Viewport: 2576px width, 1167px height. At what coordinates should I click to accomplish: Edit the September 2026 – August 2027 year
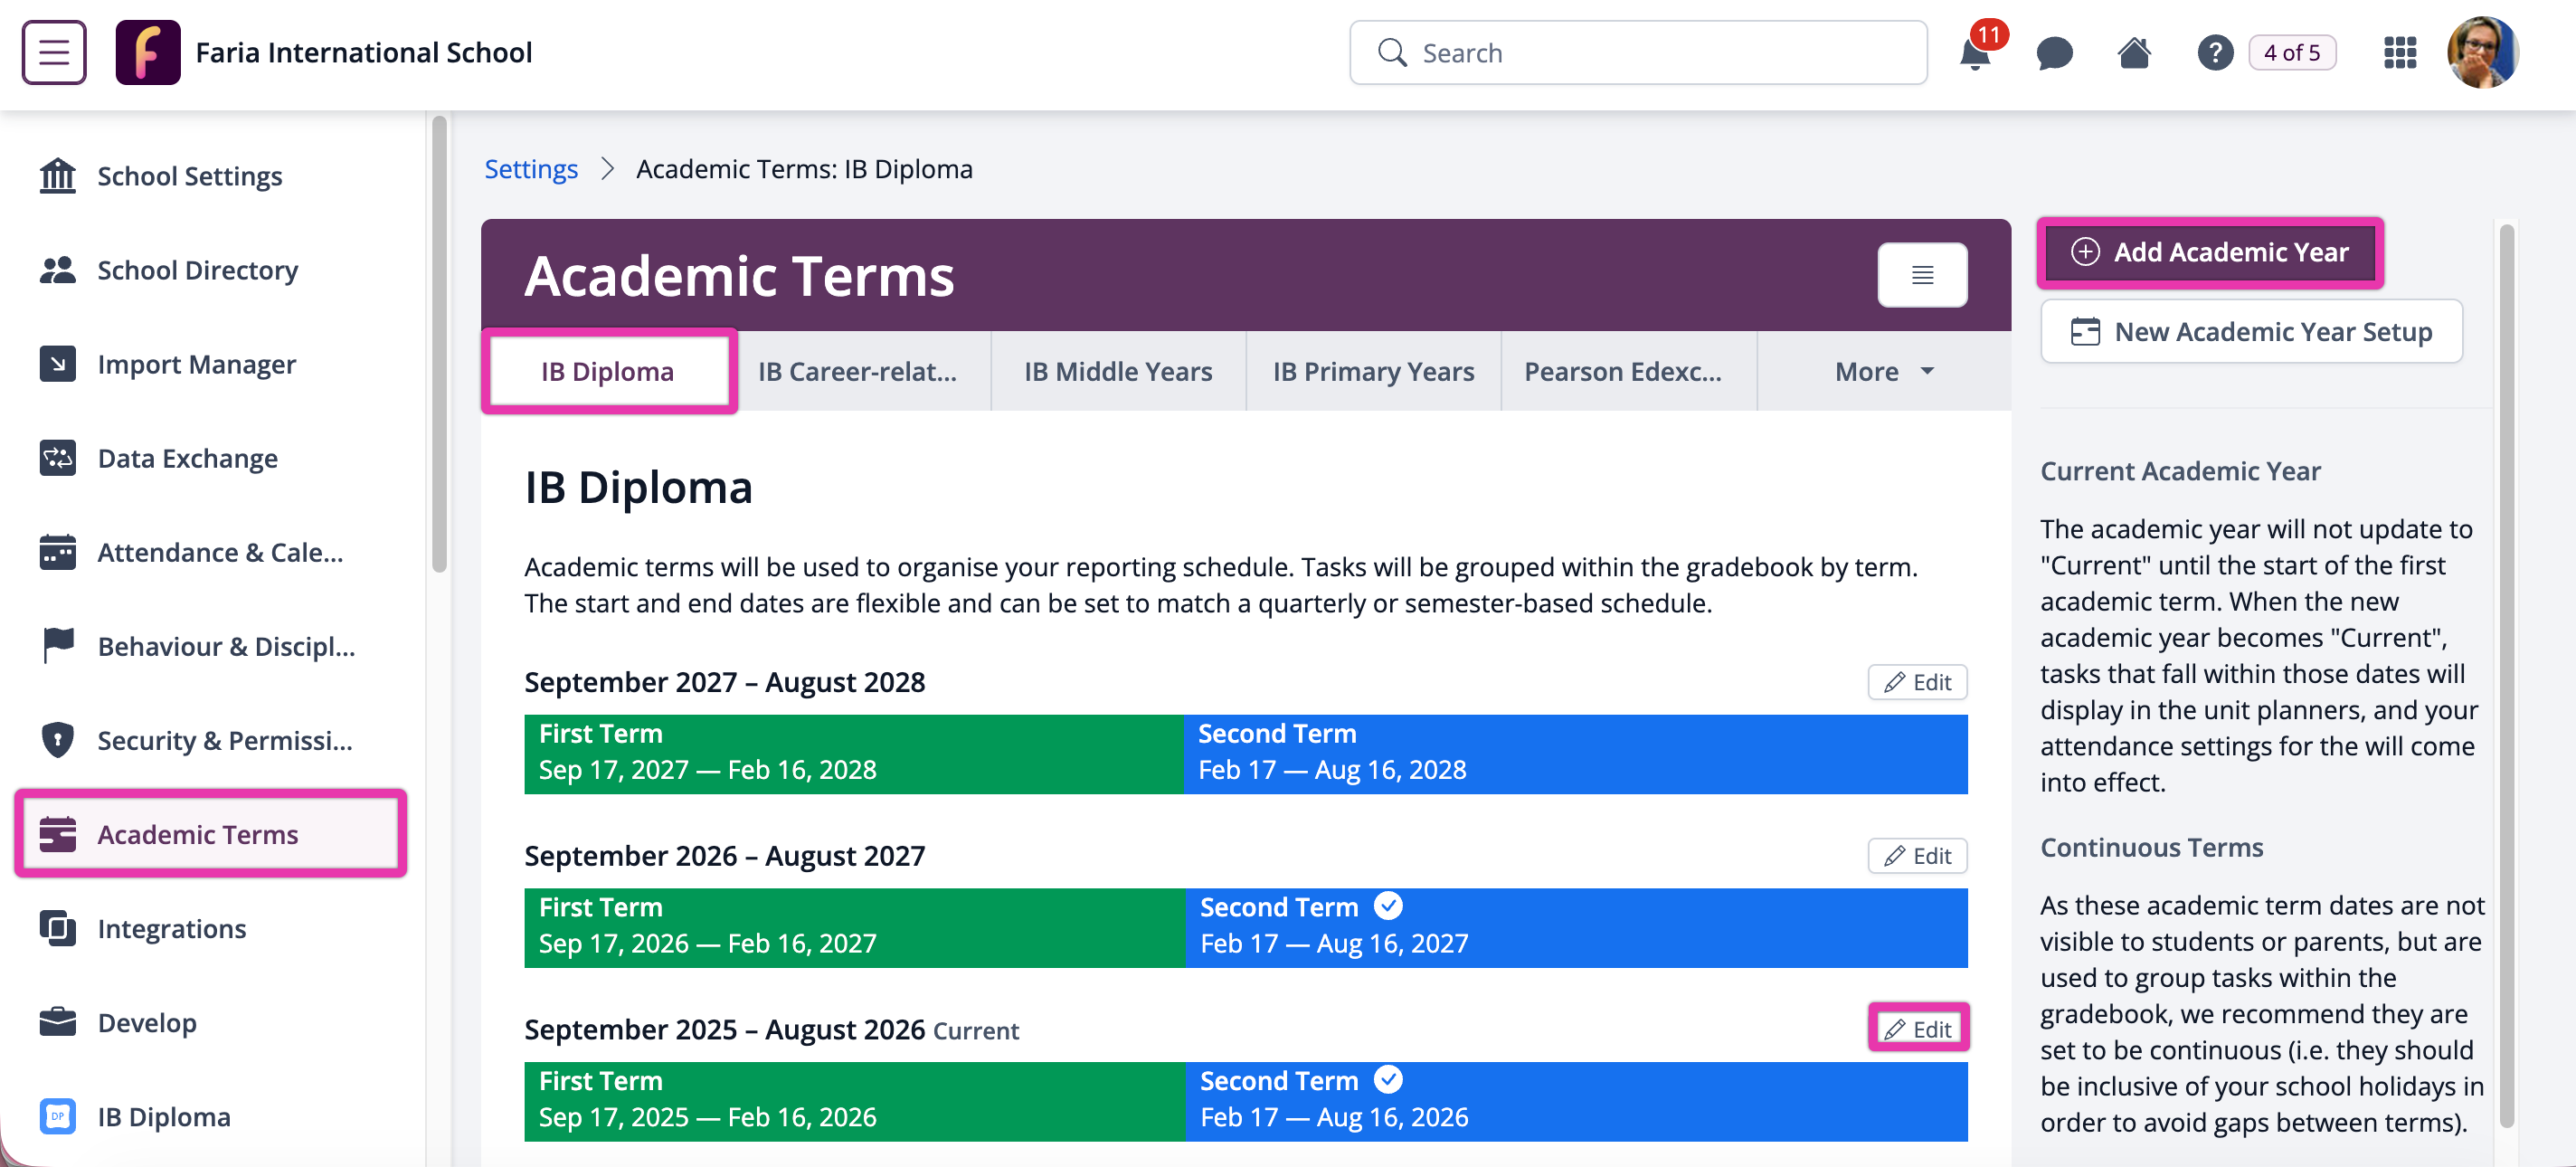click(x=1917, y=856)
